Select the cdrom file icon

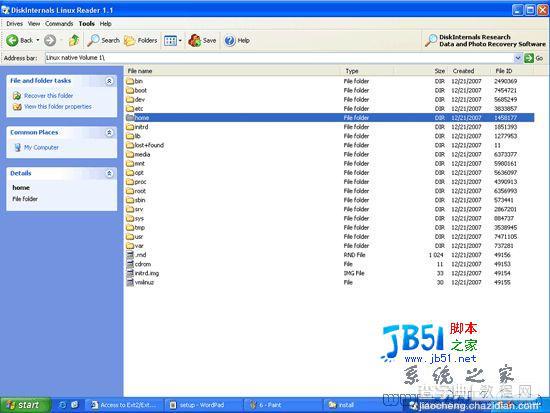pyautogui.click(x=130, y=264)
